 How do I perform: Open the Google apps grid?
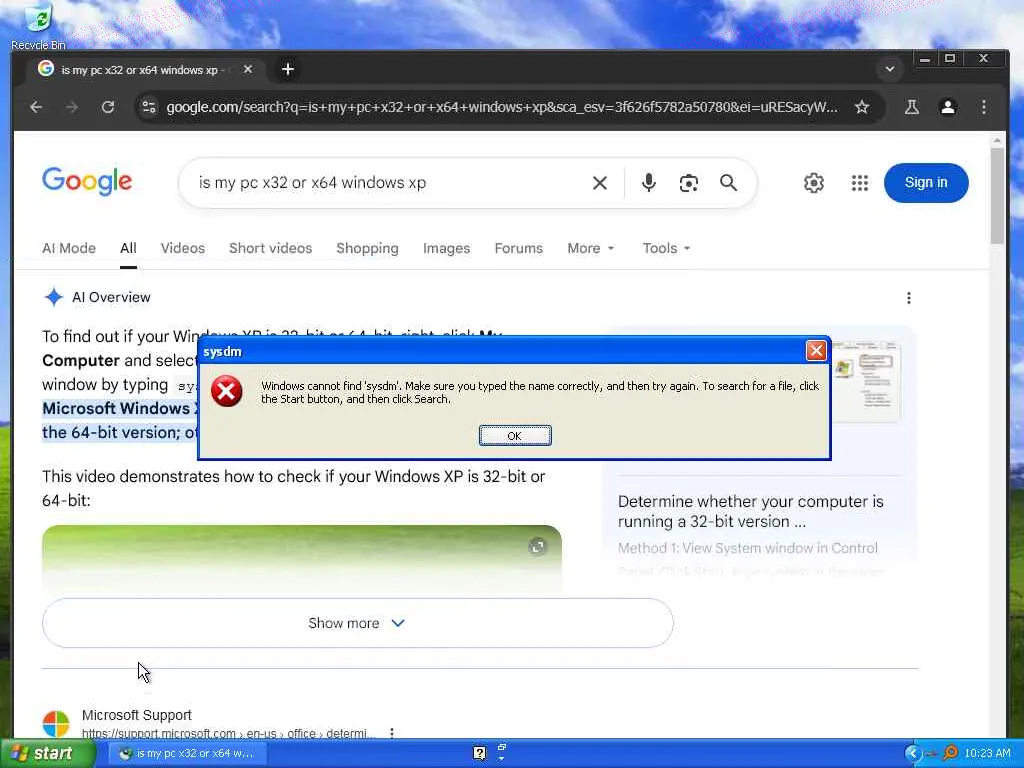pyautogui.click(x=859, y=183)
